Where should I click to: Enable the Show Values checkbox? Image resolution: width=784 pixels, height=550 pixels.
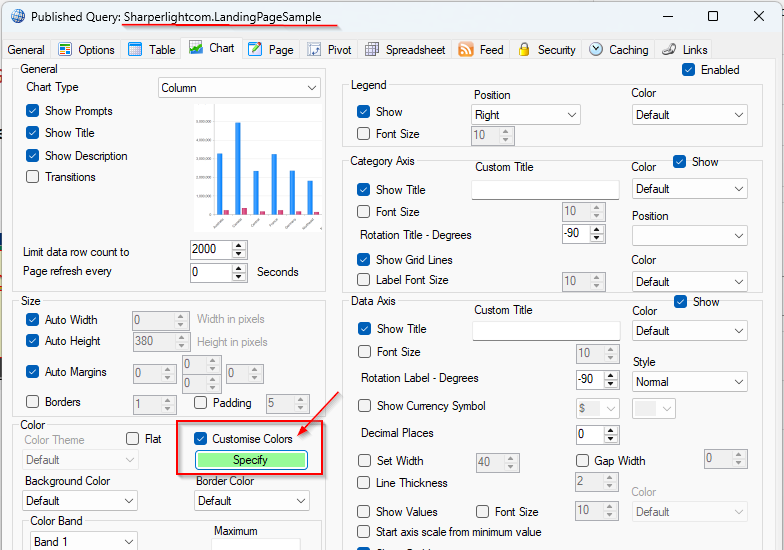coord(364,512)
